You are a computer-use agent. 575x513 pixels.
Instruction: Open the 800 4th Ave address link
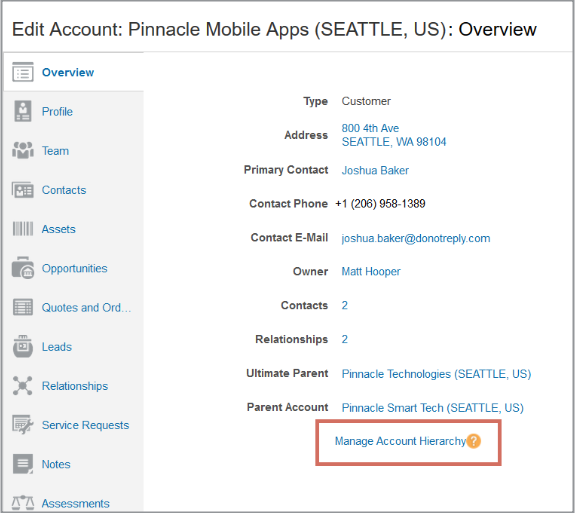click(394, 135)
